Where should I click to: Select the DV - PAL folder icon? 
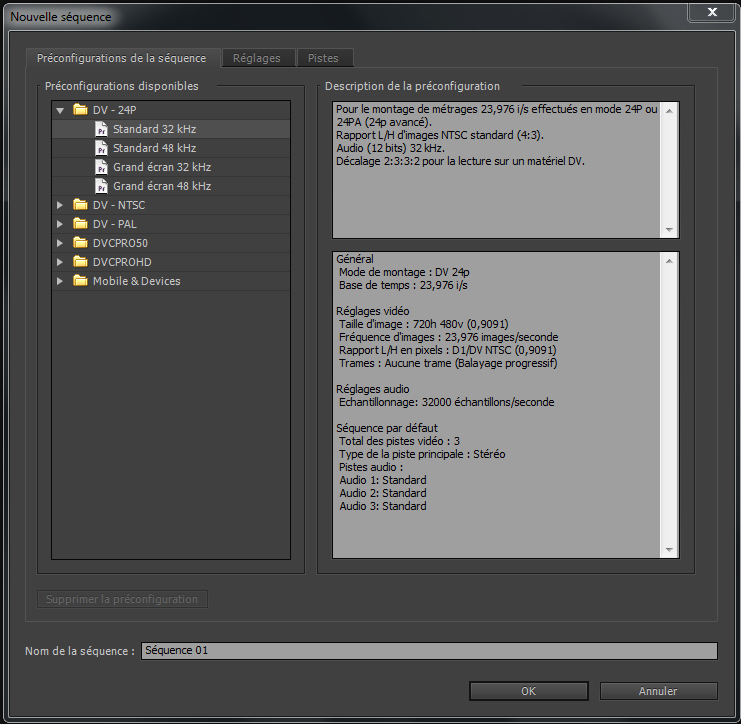(80, 224)
